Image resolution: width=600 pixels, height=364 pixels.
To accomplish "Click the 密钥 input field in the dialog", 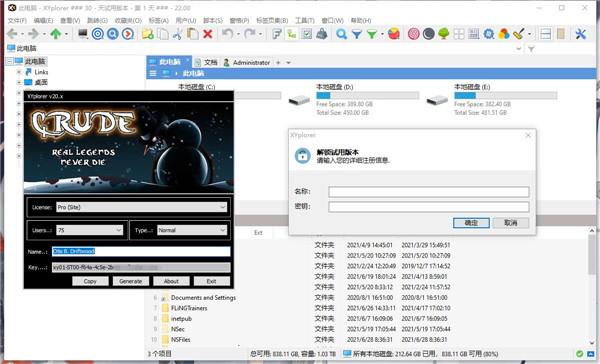I will point(429,207).
